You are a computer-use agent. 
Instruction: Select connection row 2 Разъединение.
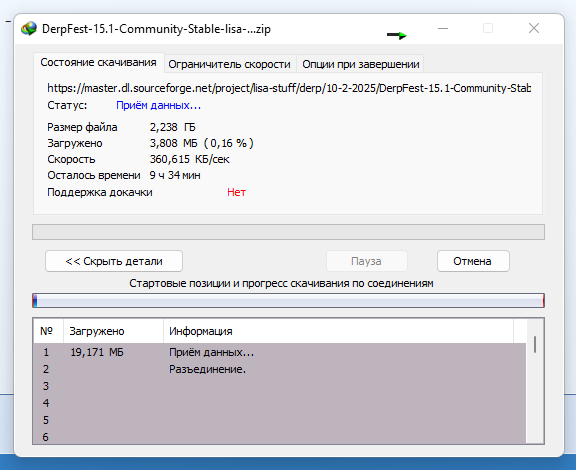pyautogui.click(x=280, y=369)
